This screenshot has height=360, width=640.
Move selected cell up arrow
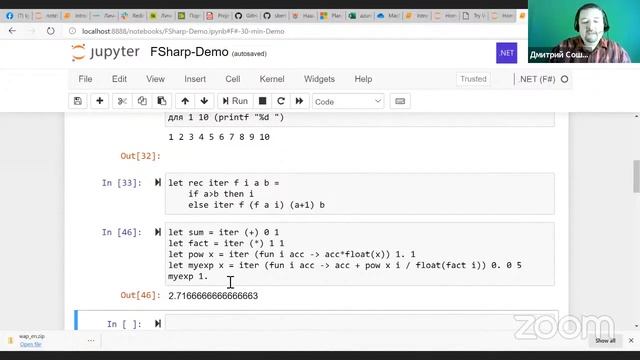tap(185, 101)
